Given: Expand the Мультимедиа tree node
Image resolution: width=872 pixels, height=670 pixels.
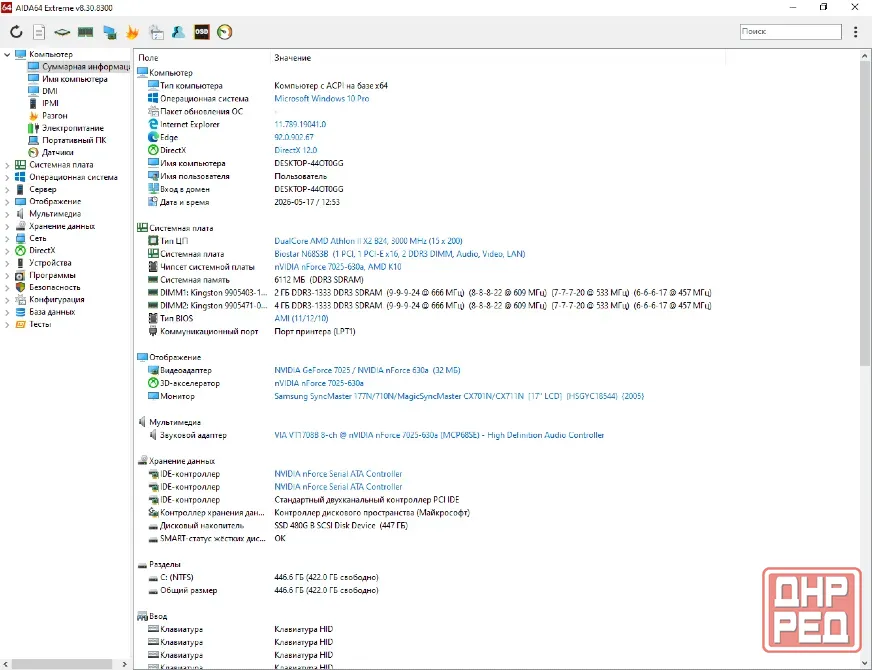Looking at the screenshot, I should click(7, 214).
